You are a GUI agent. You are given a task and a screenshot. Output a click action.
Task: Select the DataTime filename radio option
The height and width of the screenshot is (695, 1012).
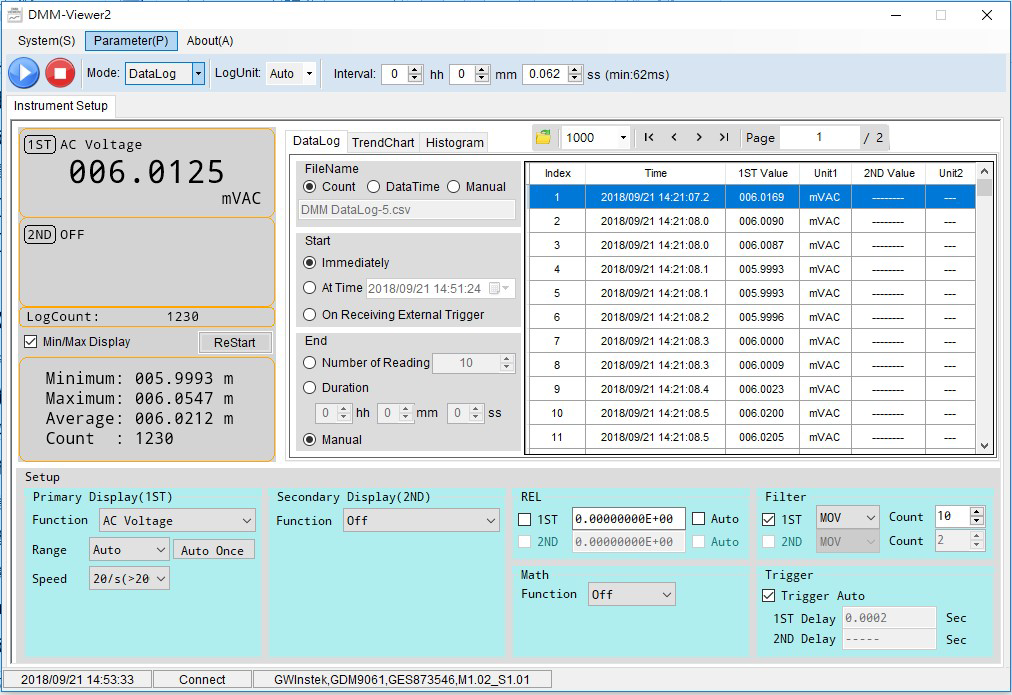point(374,187)
